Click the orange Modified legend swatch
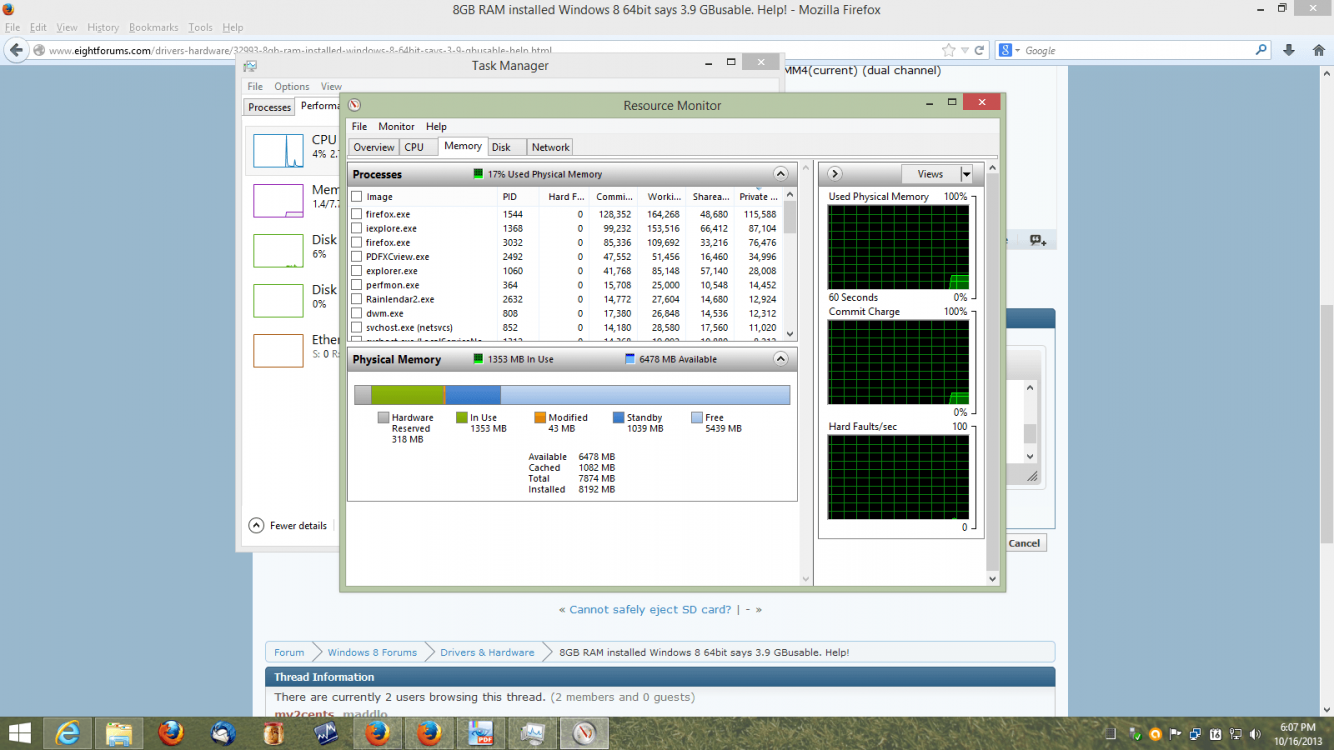Viewport: 1334px width, 750px height. [540, 418]
